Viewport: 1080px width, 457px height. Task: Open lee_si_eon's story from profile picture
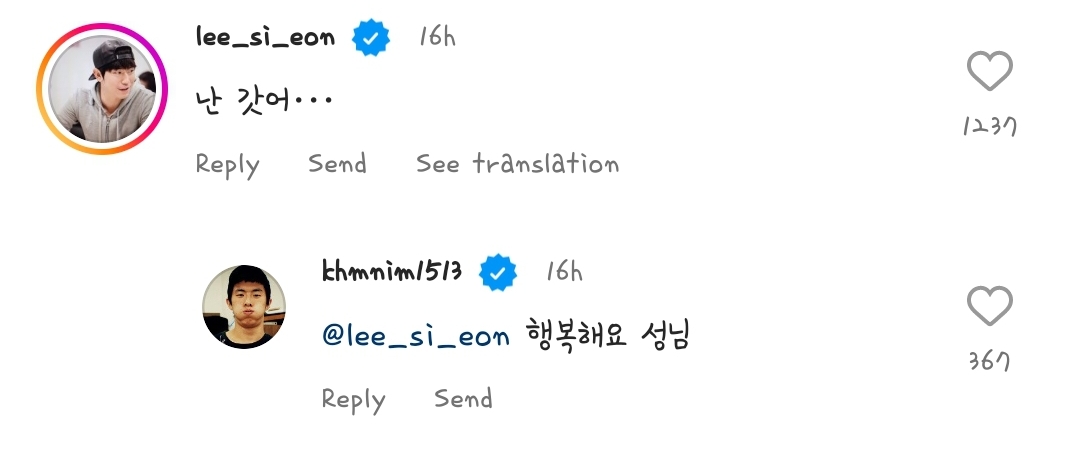pos(102,89)
